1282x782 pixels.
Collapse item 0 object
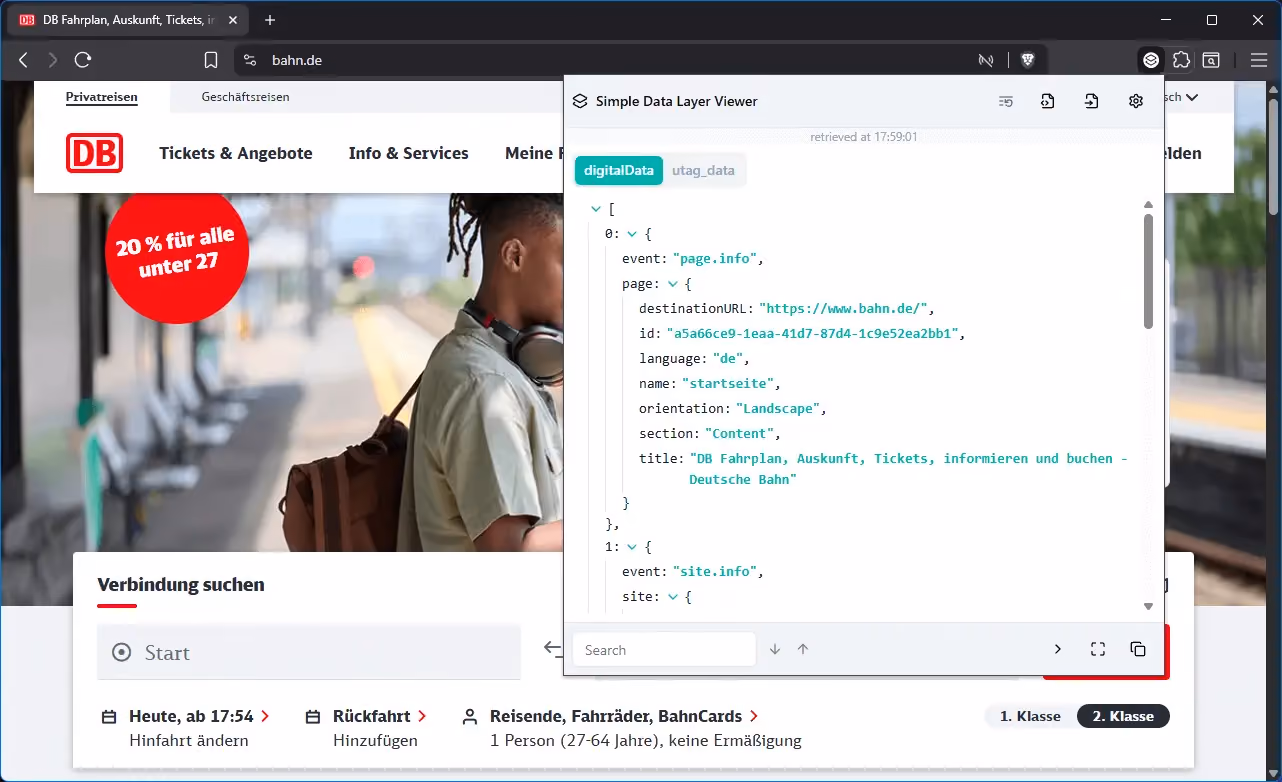[x=631, y=234]
